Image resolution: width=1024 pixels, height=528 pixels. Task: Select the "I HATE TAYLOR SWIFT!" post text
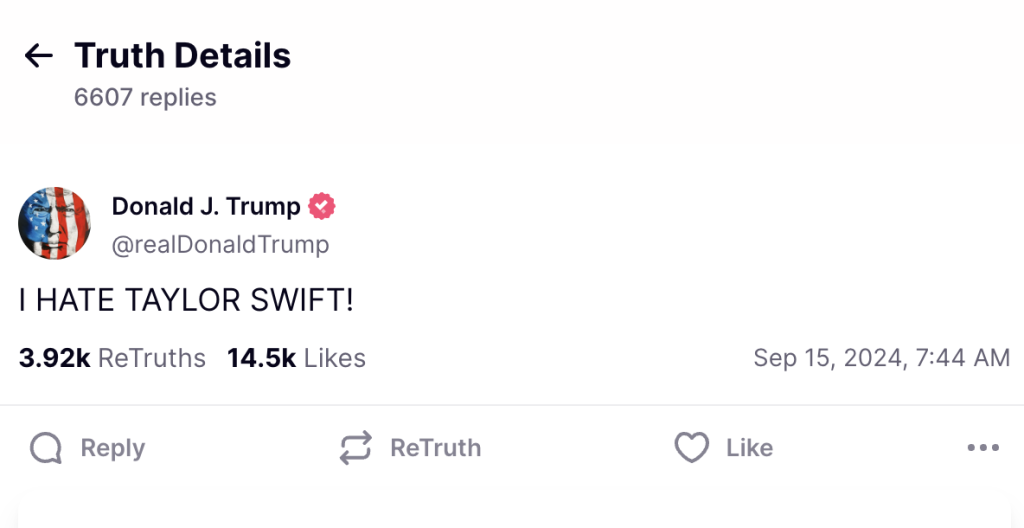tap(186, 301)
